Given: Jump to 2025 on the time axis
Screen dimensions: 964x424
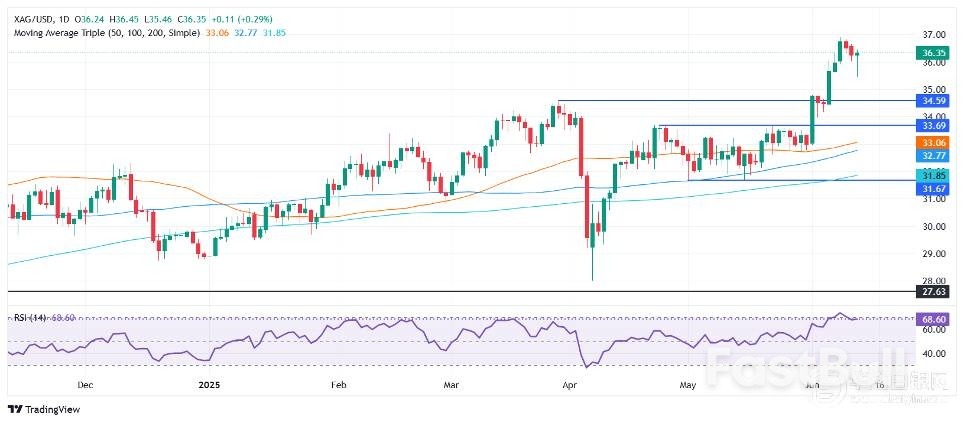Looking at the screenshot, I should click(x=208, y=384).
